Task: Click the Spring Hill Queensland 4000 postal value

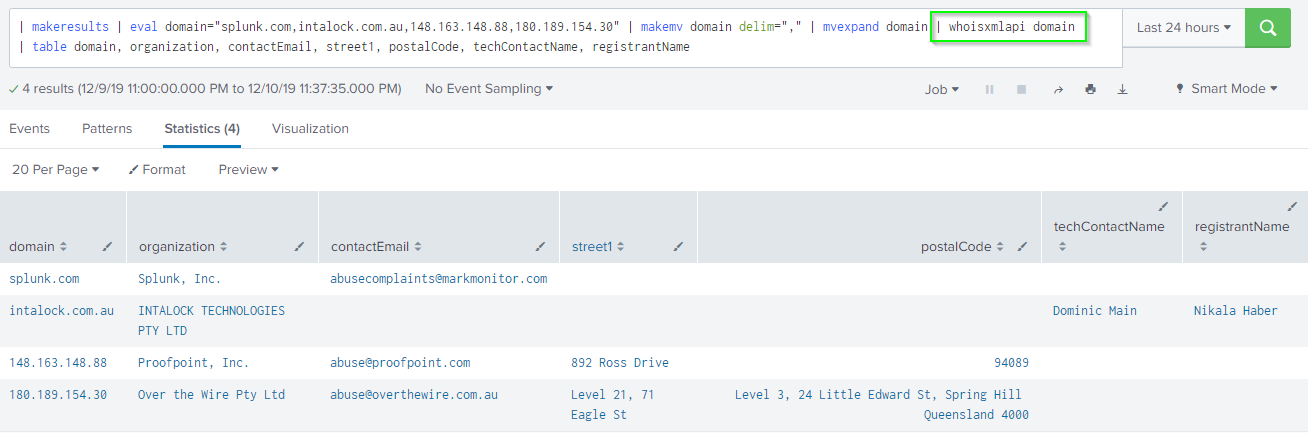Action: [x=882, y=405]
